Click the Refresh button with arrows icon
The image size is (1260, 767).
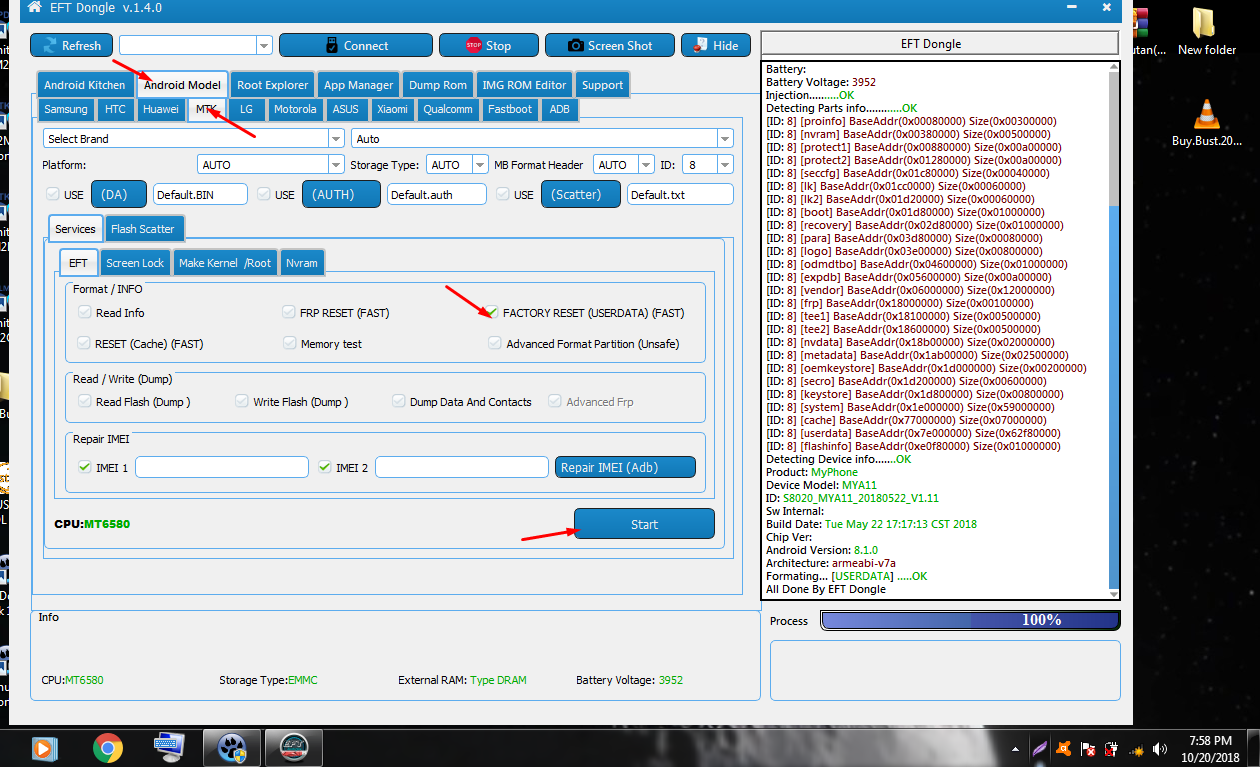point(72,45)
